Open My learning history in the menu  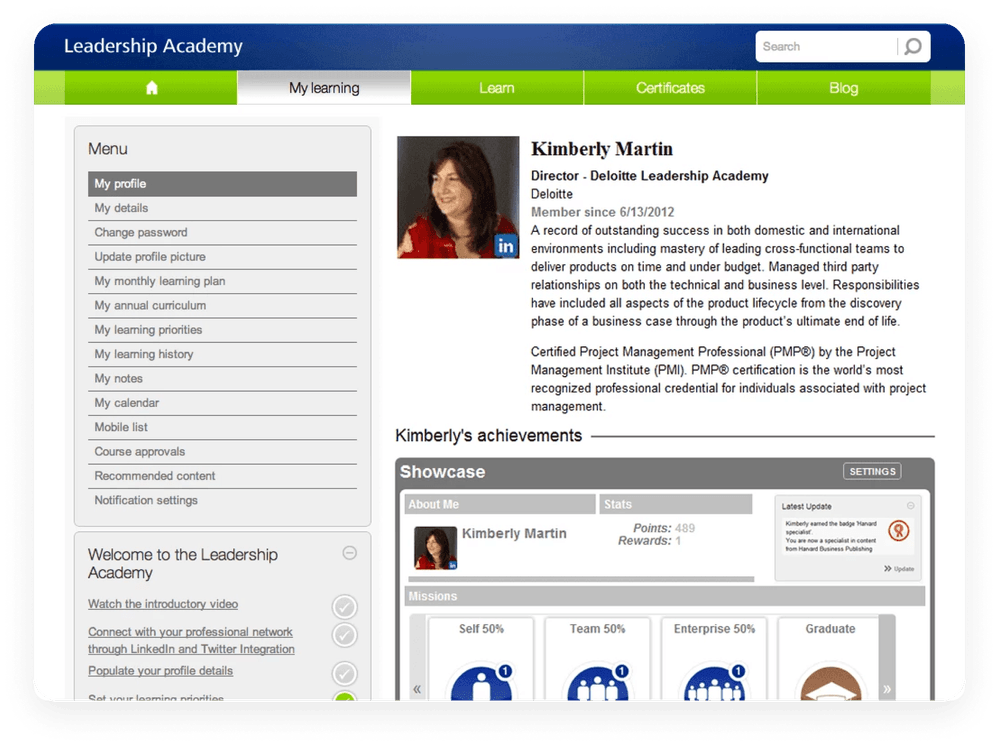[x=144, y=354]
